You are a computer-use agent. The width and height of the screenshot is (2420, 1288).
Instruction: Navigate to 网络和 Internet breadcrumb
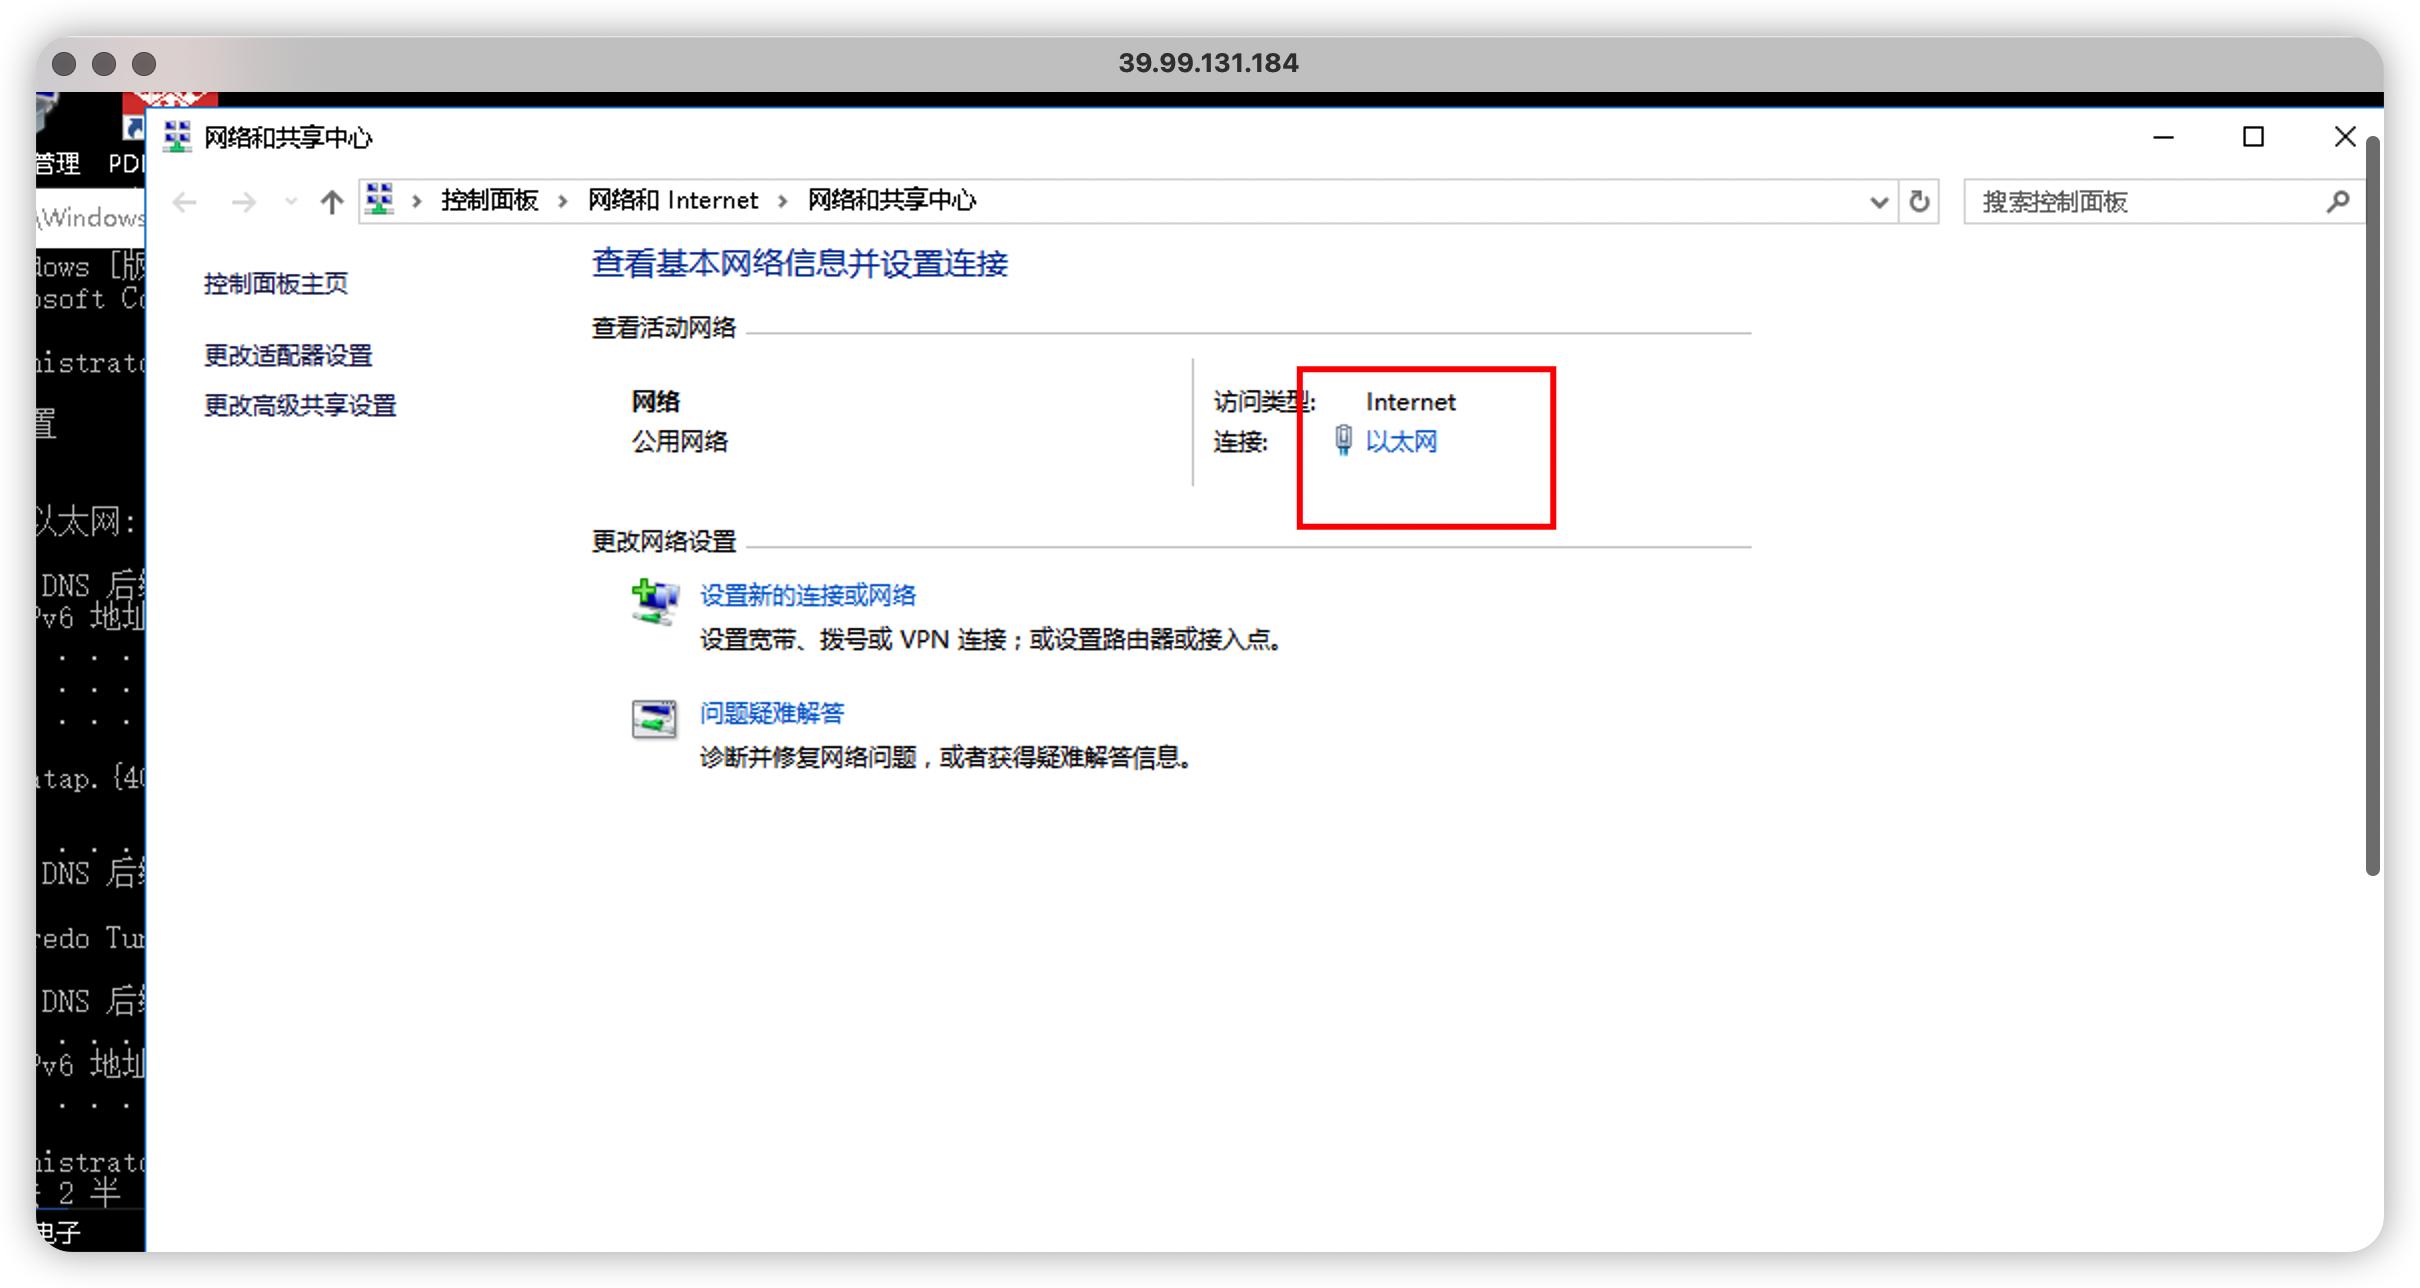click(672, 200)
